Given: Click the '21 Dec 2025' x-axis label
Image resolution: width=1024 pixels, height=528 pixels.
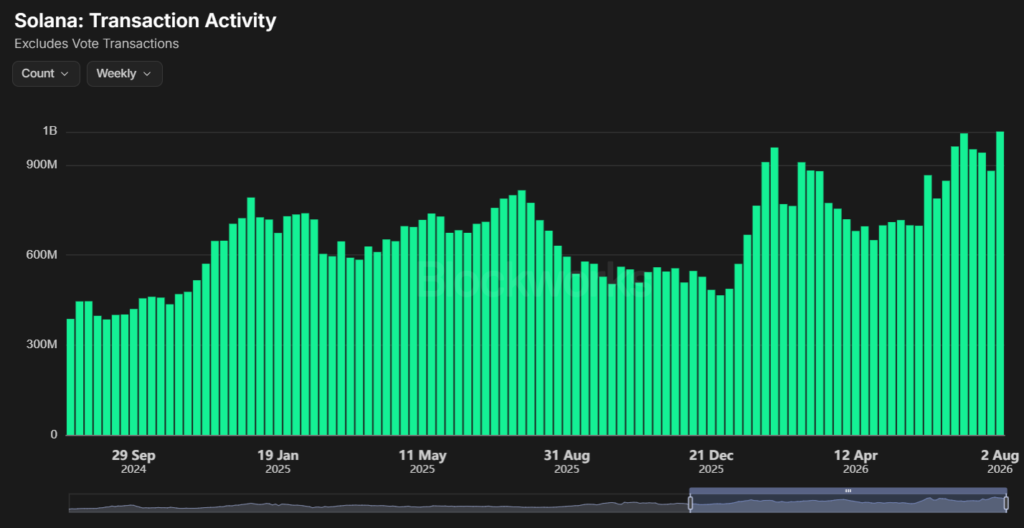Looking at the screenshot, I should (711, 462).
